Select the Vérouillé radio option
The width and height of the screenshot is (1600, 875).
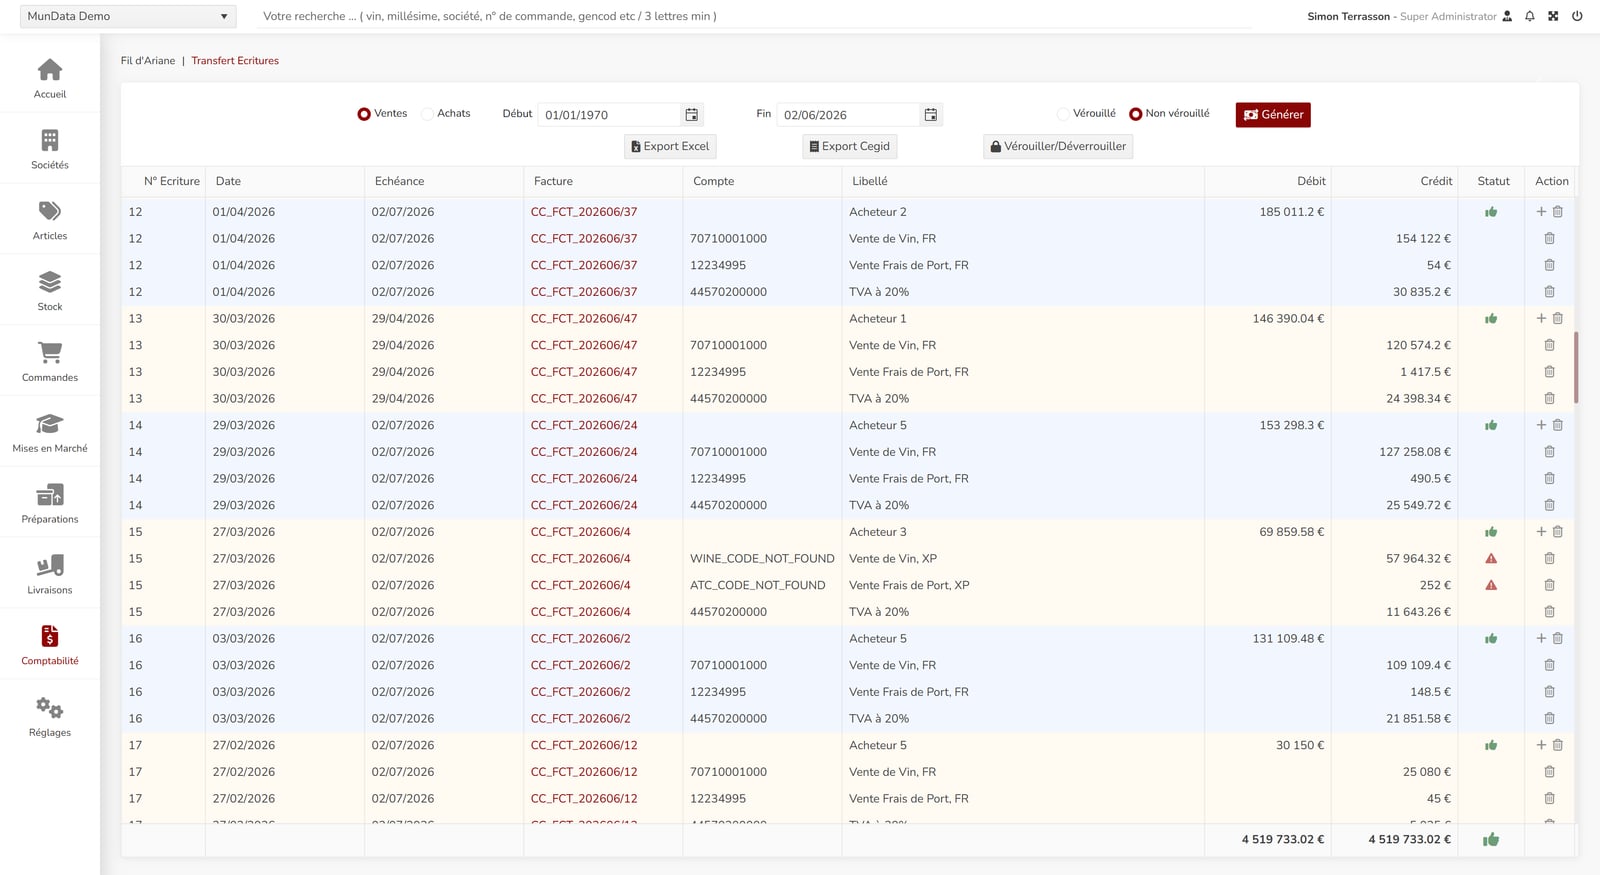[1064, 114]
